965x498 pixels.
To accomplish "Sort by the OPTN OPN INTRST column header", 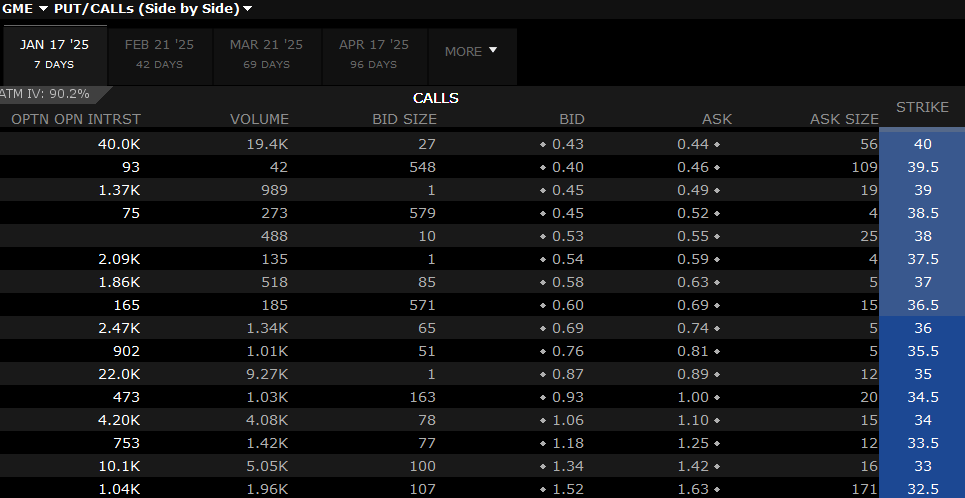I will 76,119.
